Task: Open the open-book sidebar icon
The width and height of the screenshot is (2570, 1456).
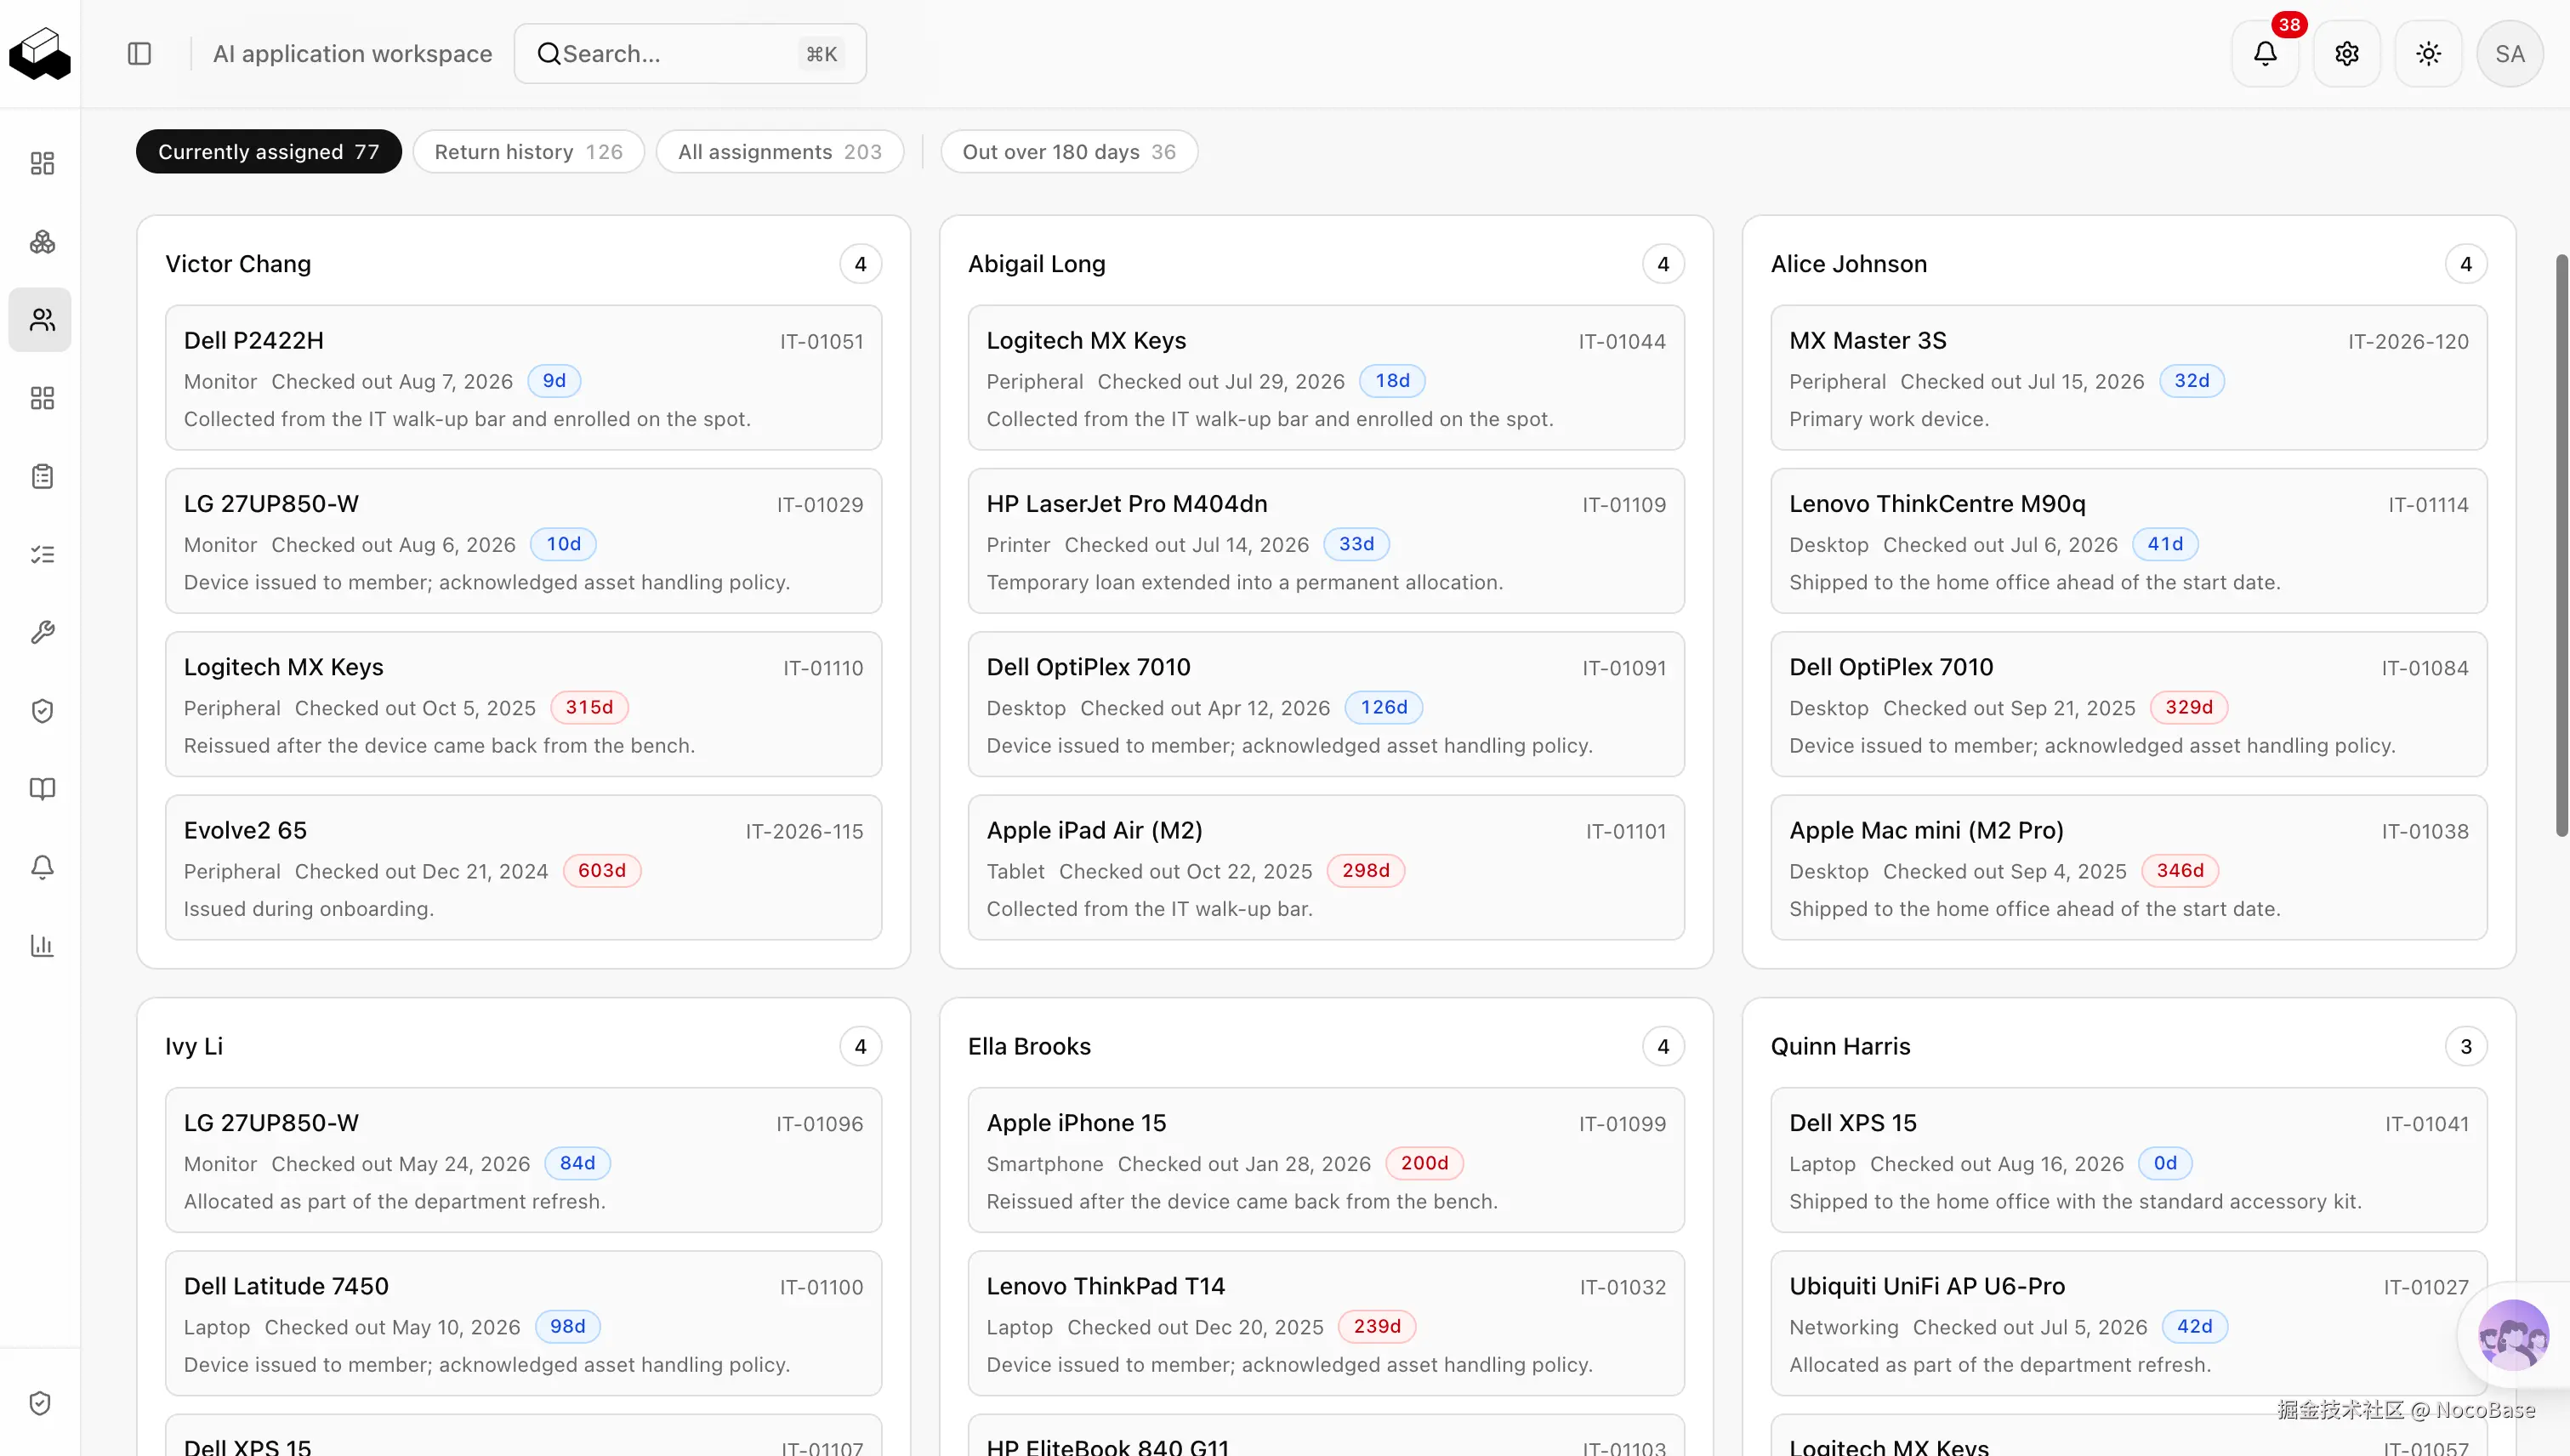Action: (42, 789)
